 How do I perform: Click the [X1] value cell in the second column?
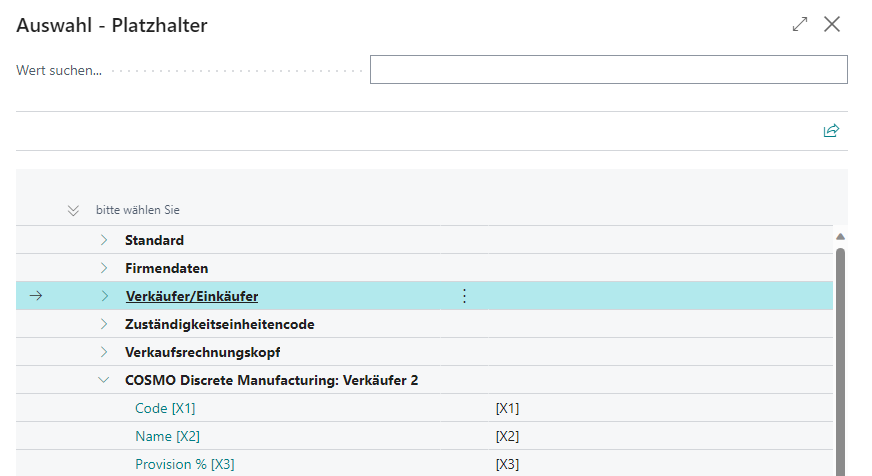coord(507,408)
